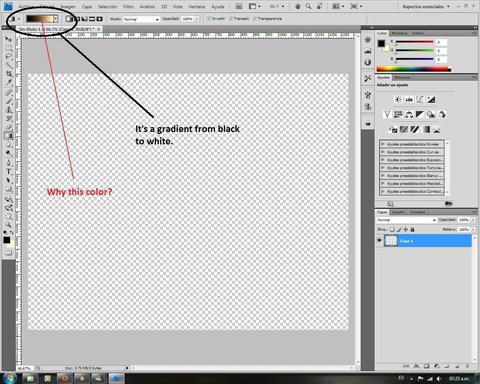Select the Horizontal Type tool
Screen dimensions: 480x384
(8, 172)
